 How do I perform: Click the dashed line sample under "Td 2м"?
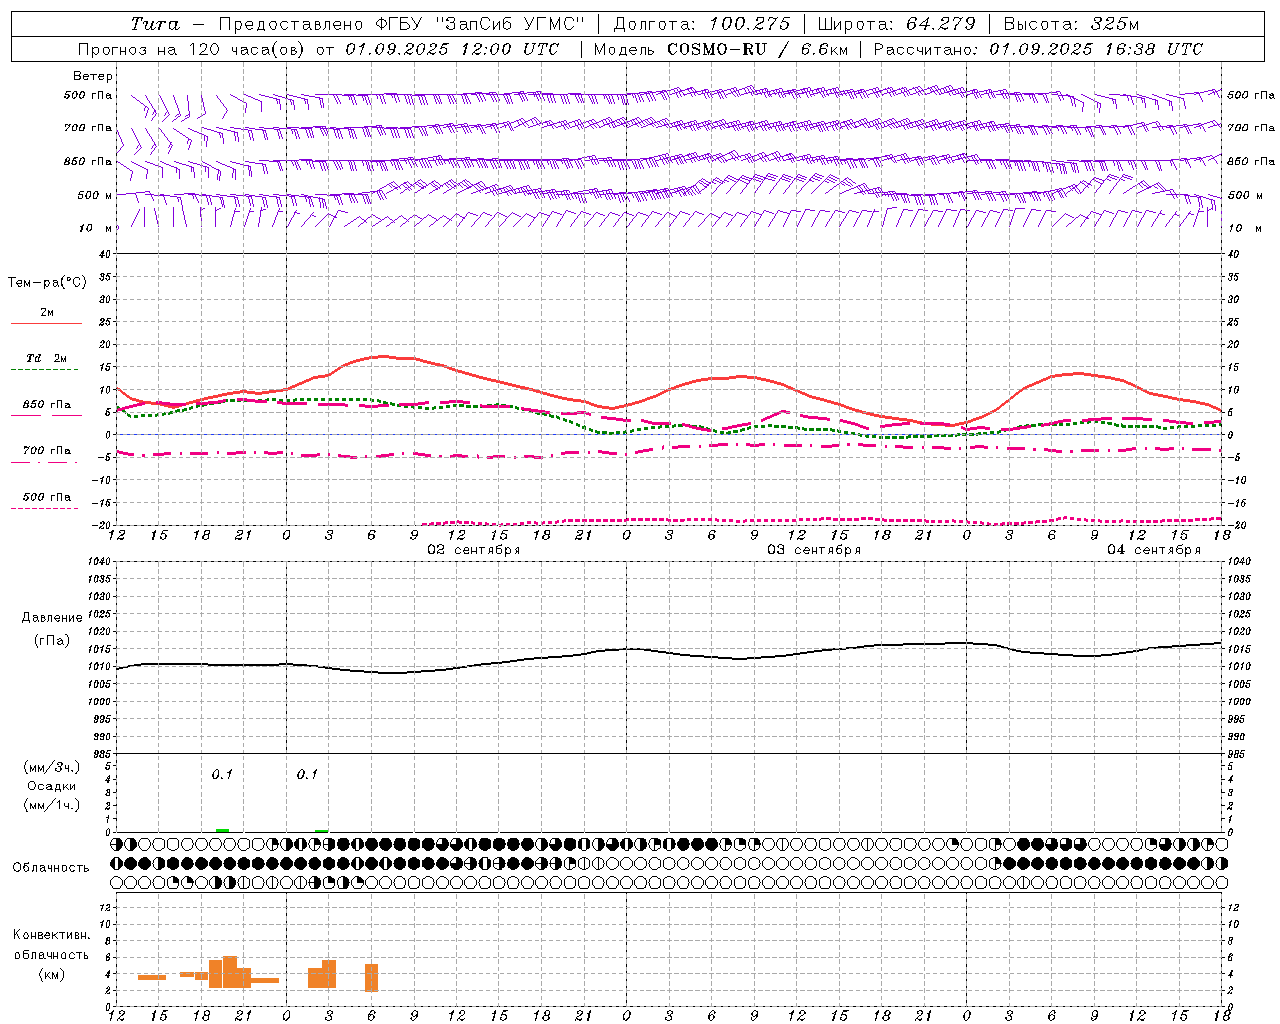coord(46,369)
